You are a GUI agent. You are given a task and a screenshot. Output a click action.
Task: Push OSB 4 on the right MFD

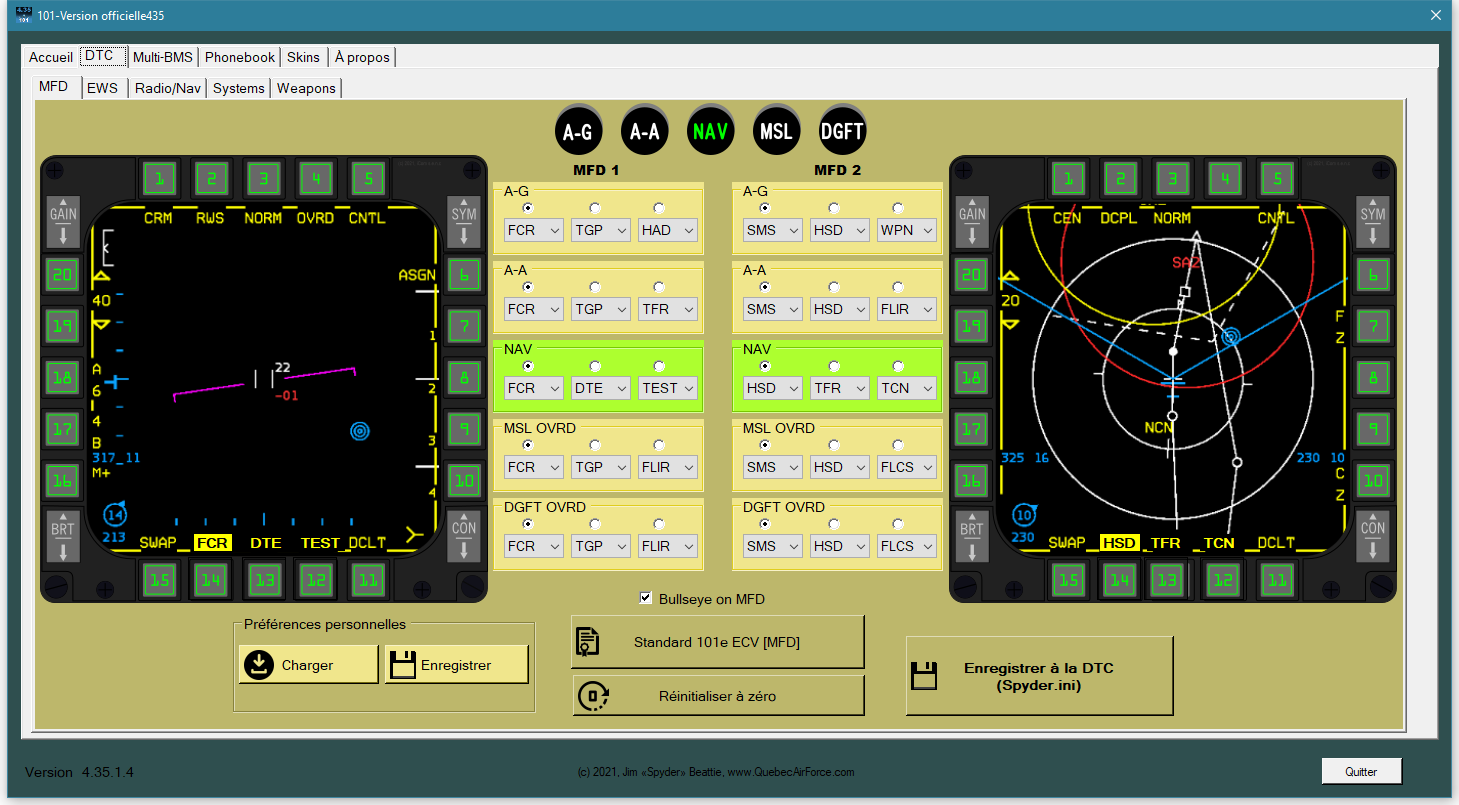(1224, 179)
